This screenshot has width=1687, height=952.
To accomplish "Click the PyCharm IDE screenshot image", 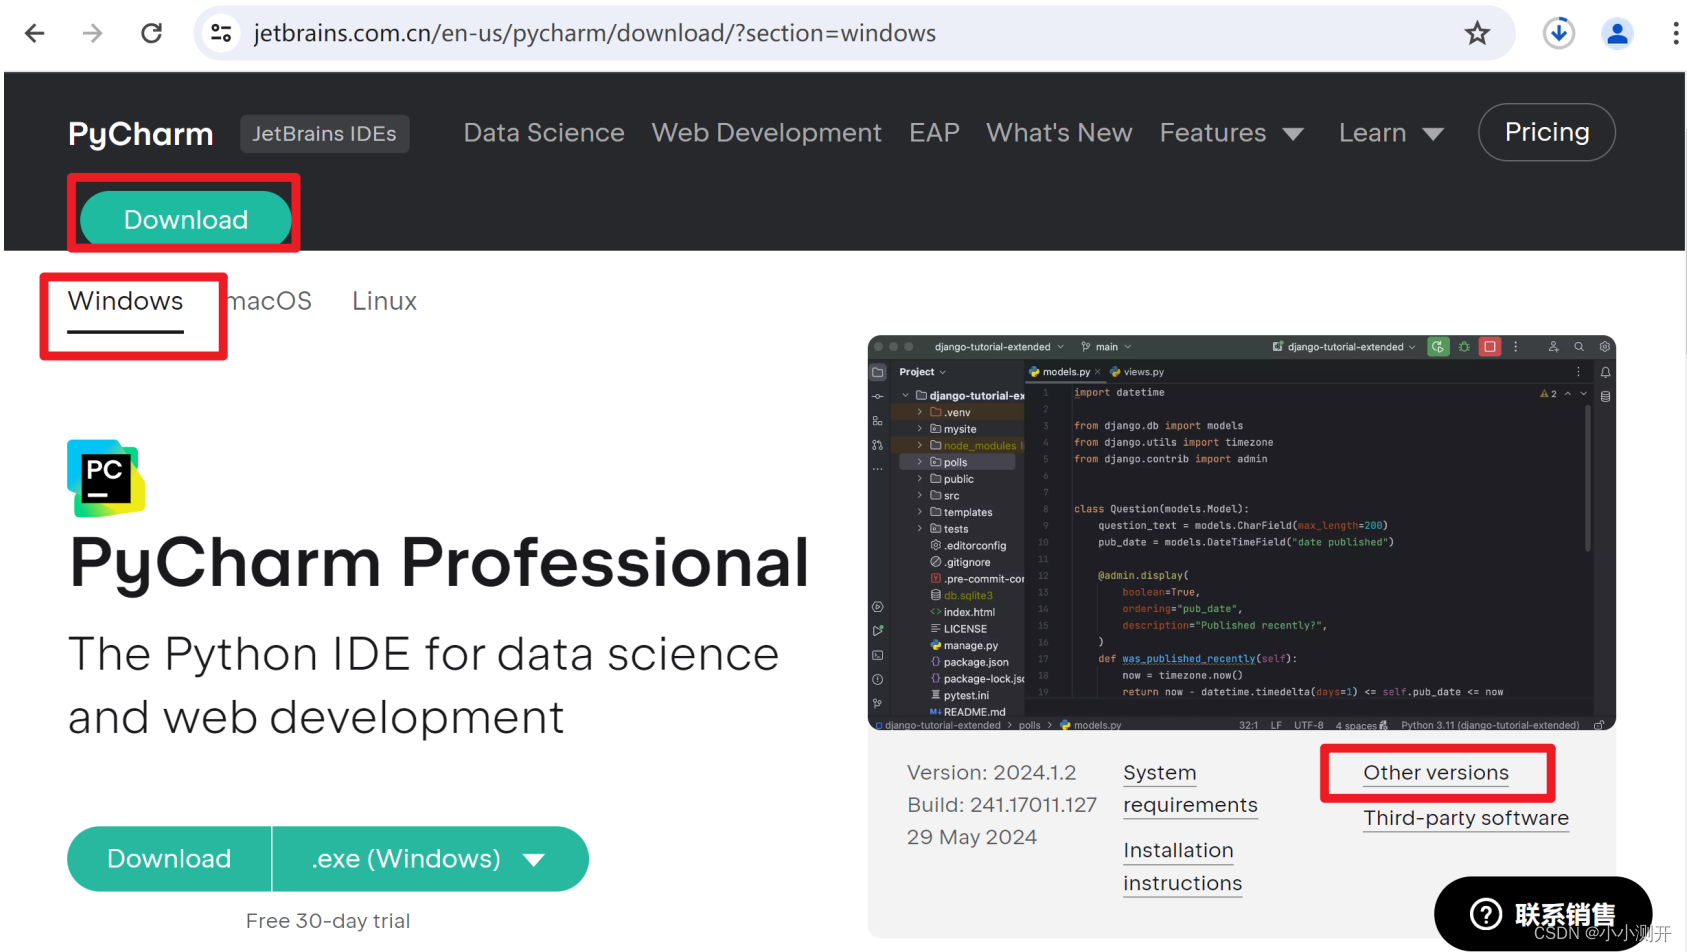I will click(x=1242, y=533).
